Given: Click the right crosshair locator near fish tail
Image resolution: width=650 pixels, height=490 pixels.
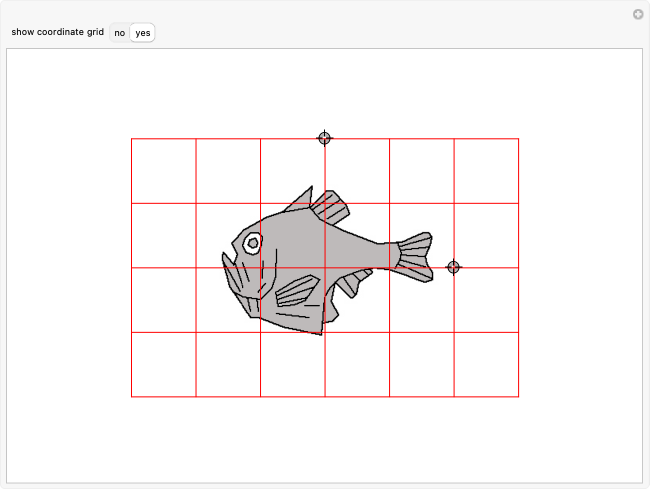Looking at the screenshot, I should (x=453, y=267).
